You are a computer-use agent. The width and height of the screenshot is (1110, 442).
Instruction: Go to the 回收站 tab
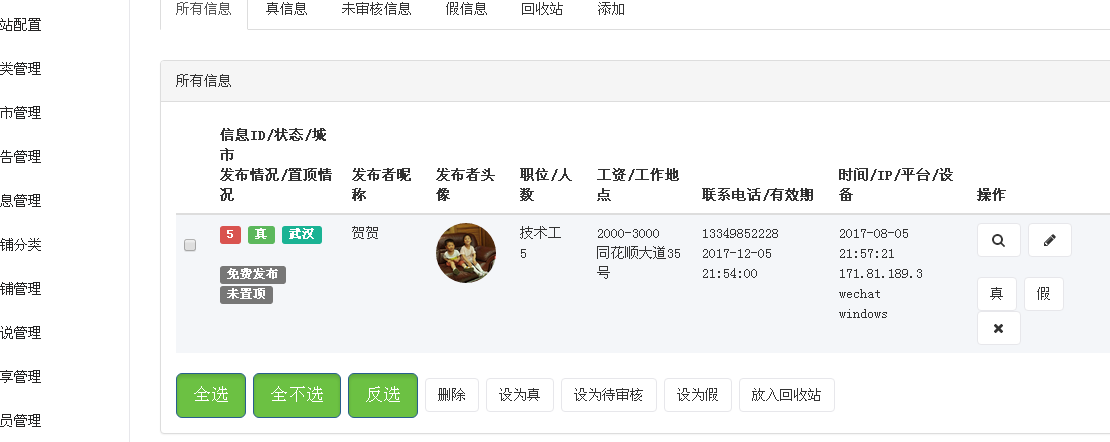point(542,10)
